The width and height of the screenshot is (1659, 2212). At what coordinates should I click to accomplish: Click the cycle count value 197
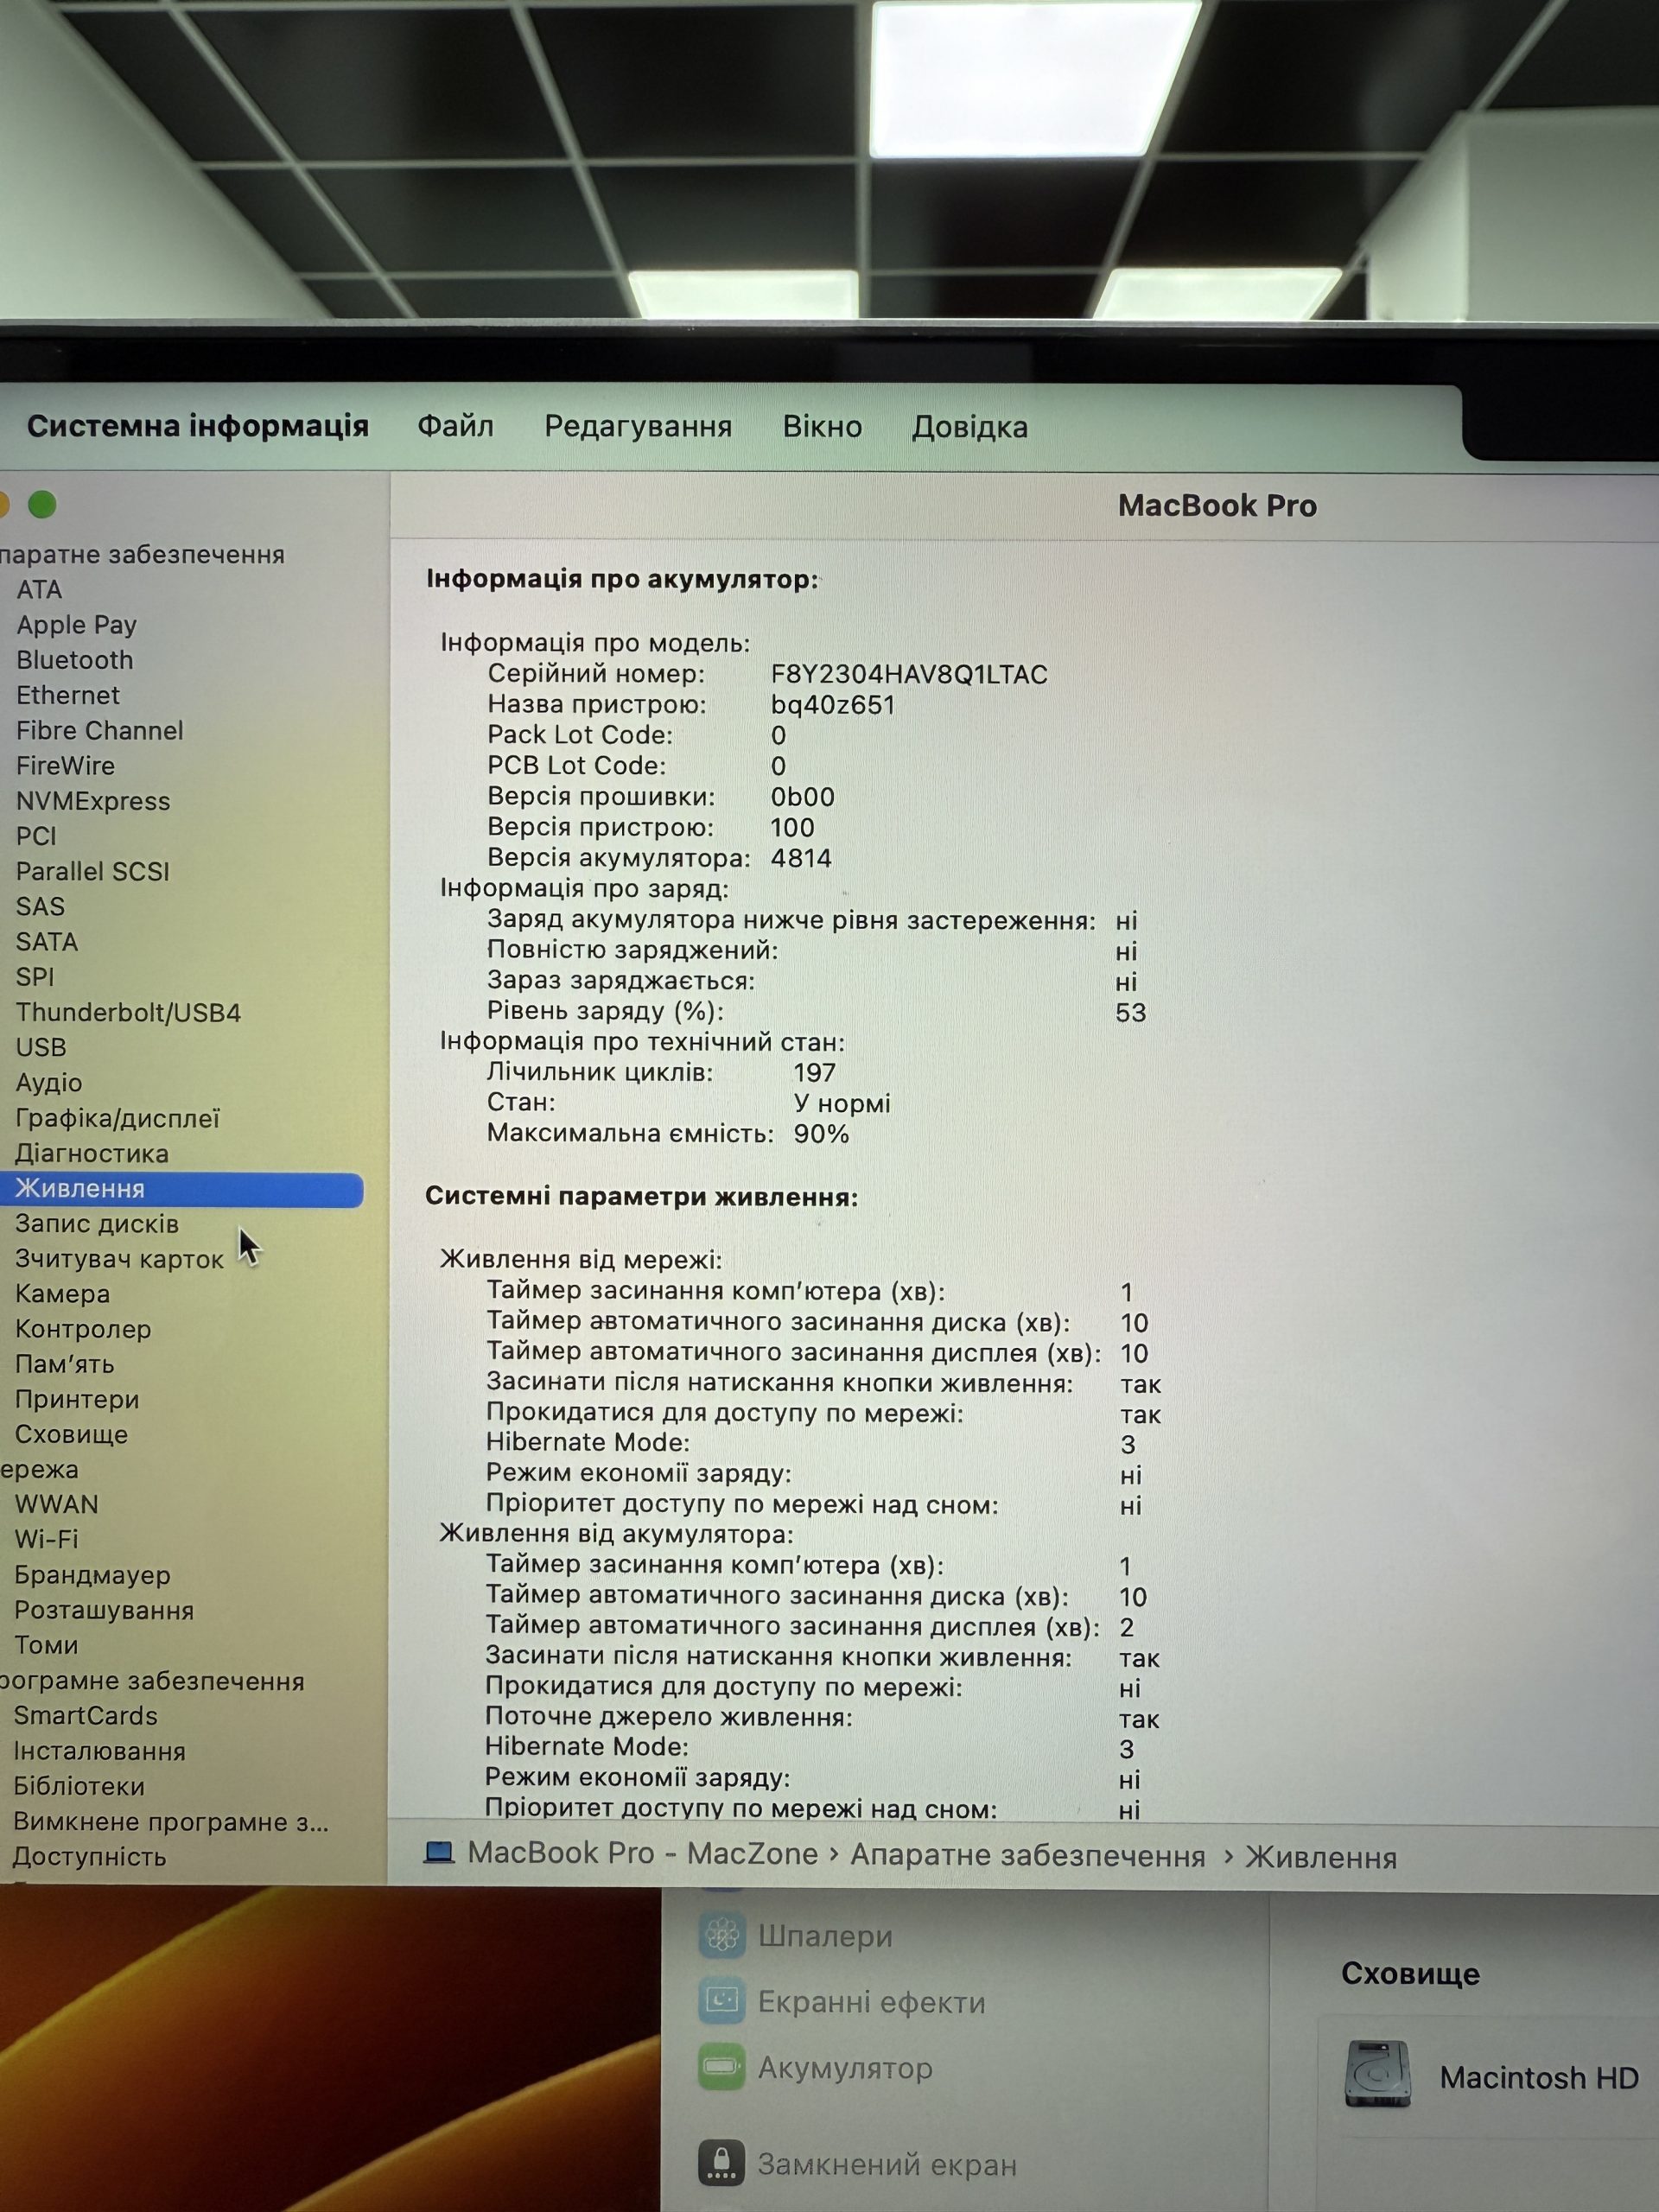pos(815,1072)
